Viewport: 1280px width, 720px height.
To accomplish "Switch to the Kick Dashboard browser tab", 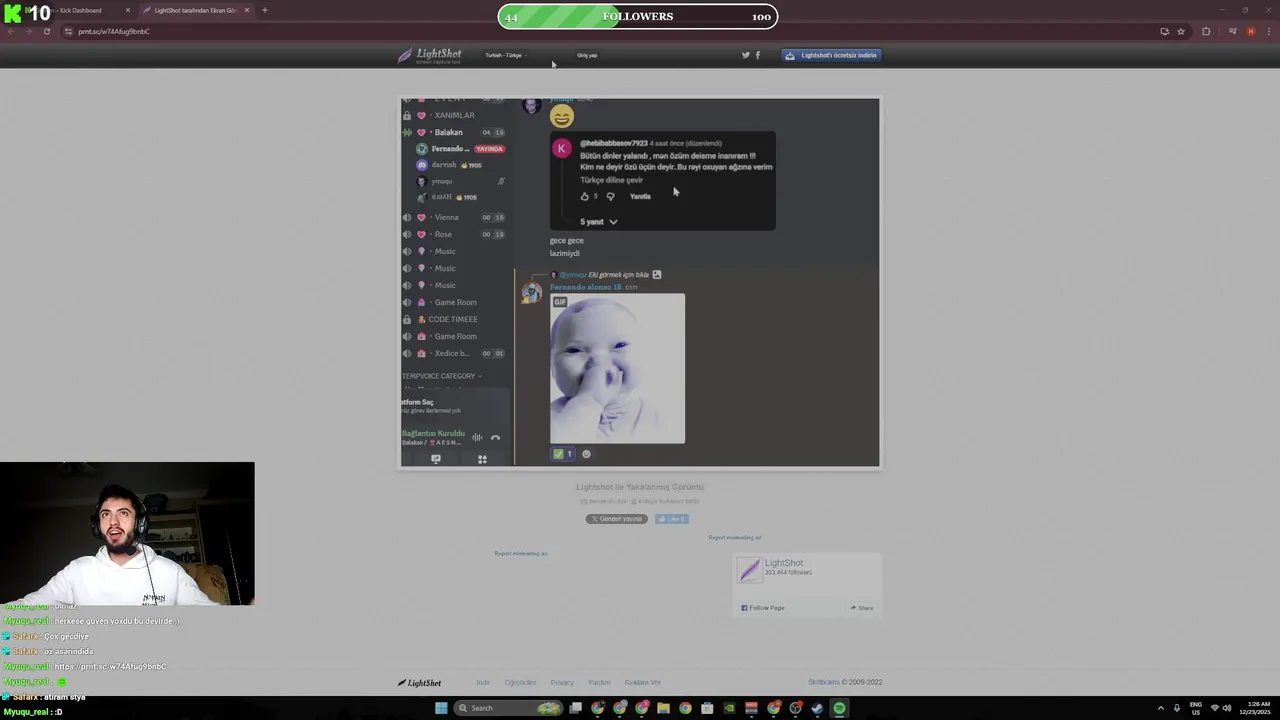I will 80,10.
